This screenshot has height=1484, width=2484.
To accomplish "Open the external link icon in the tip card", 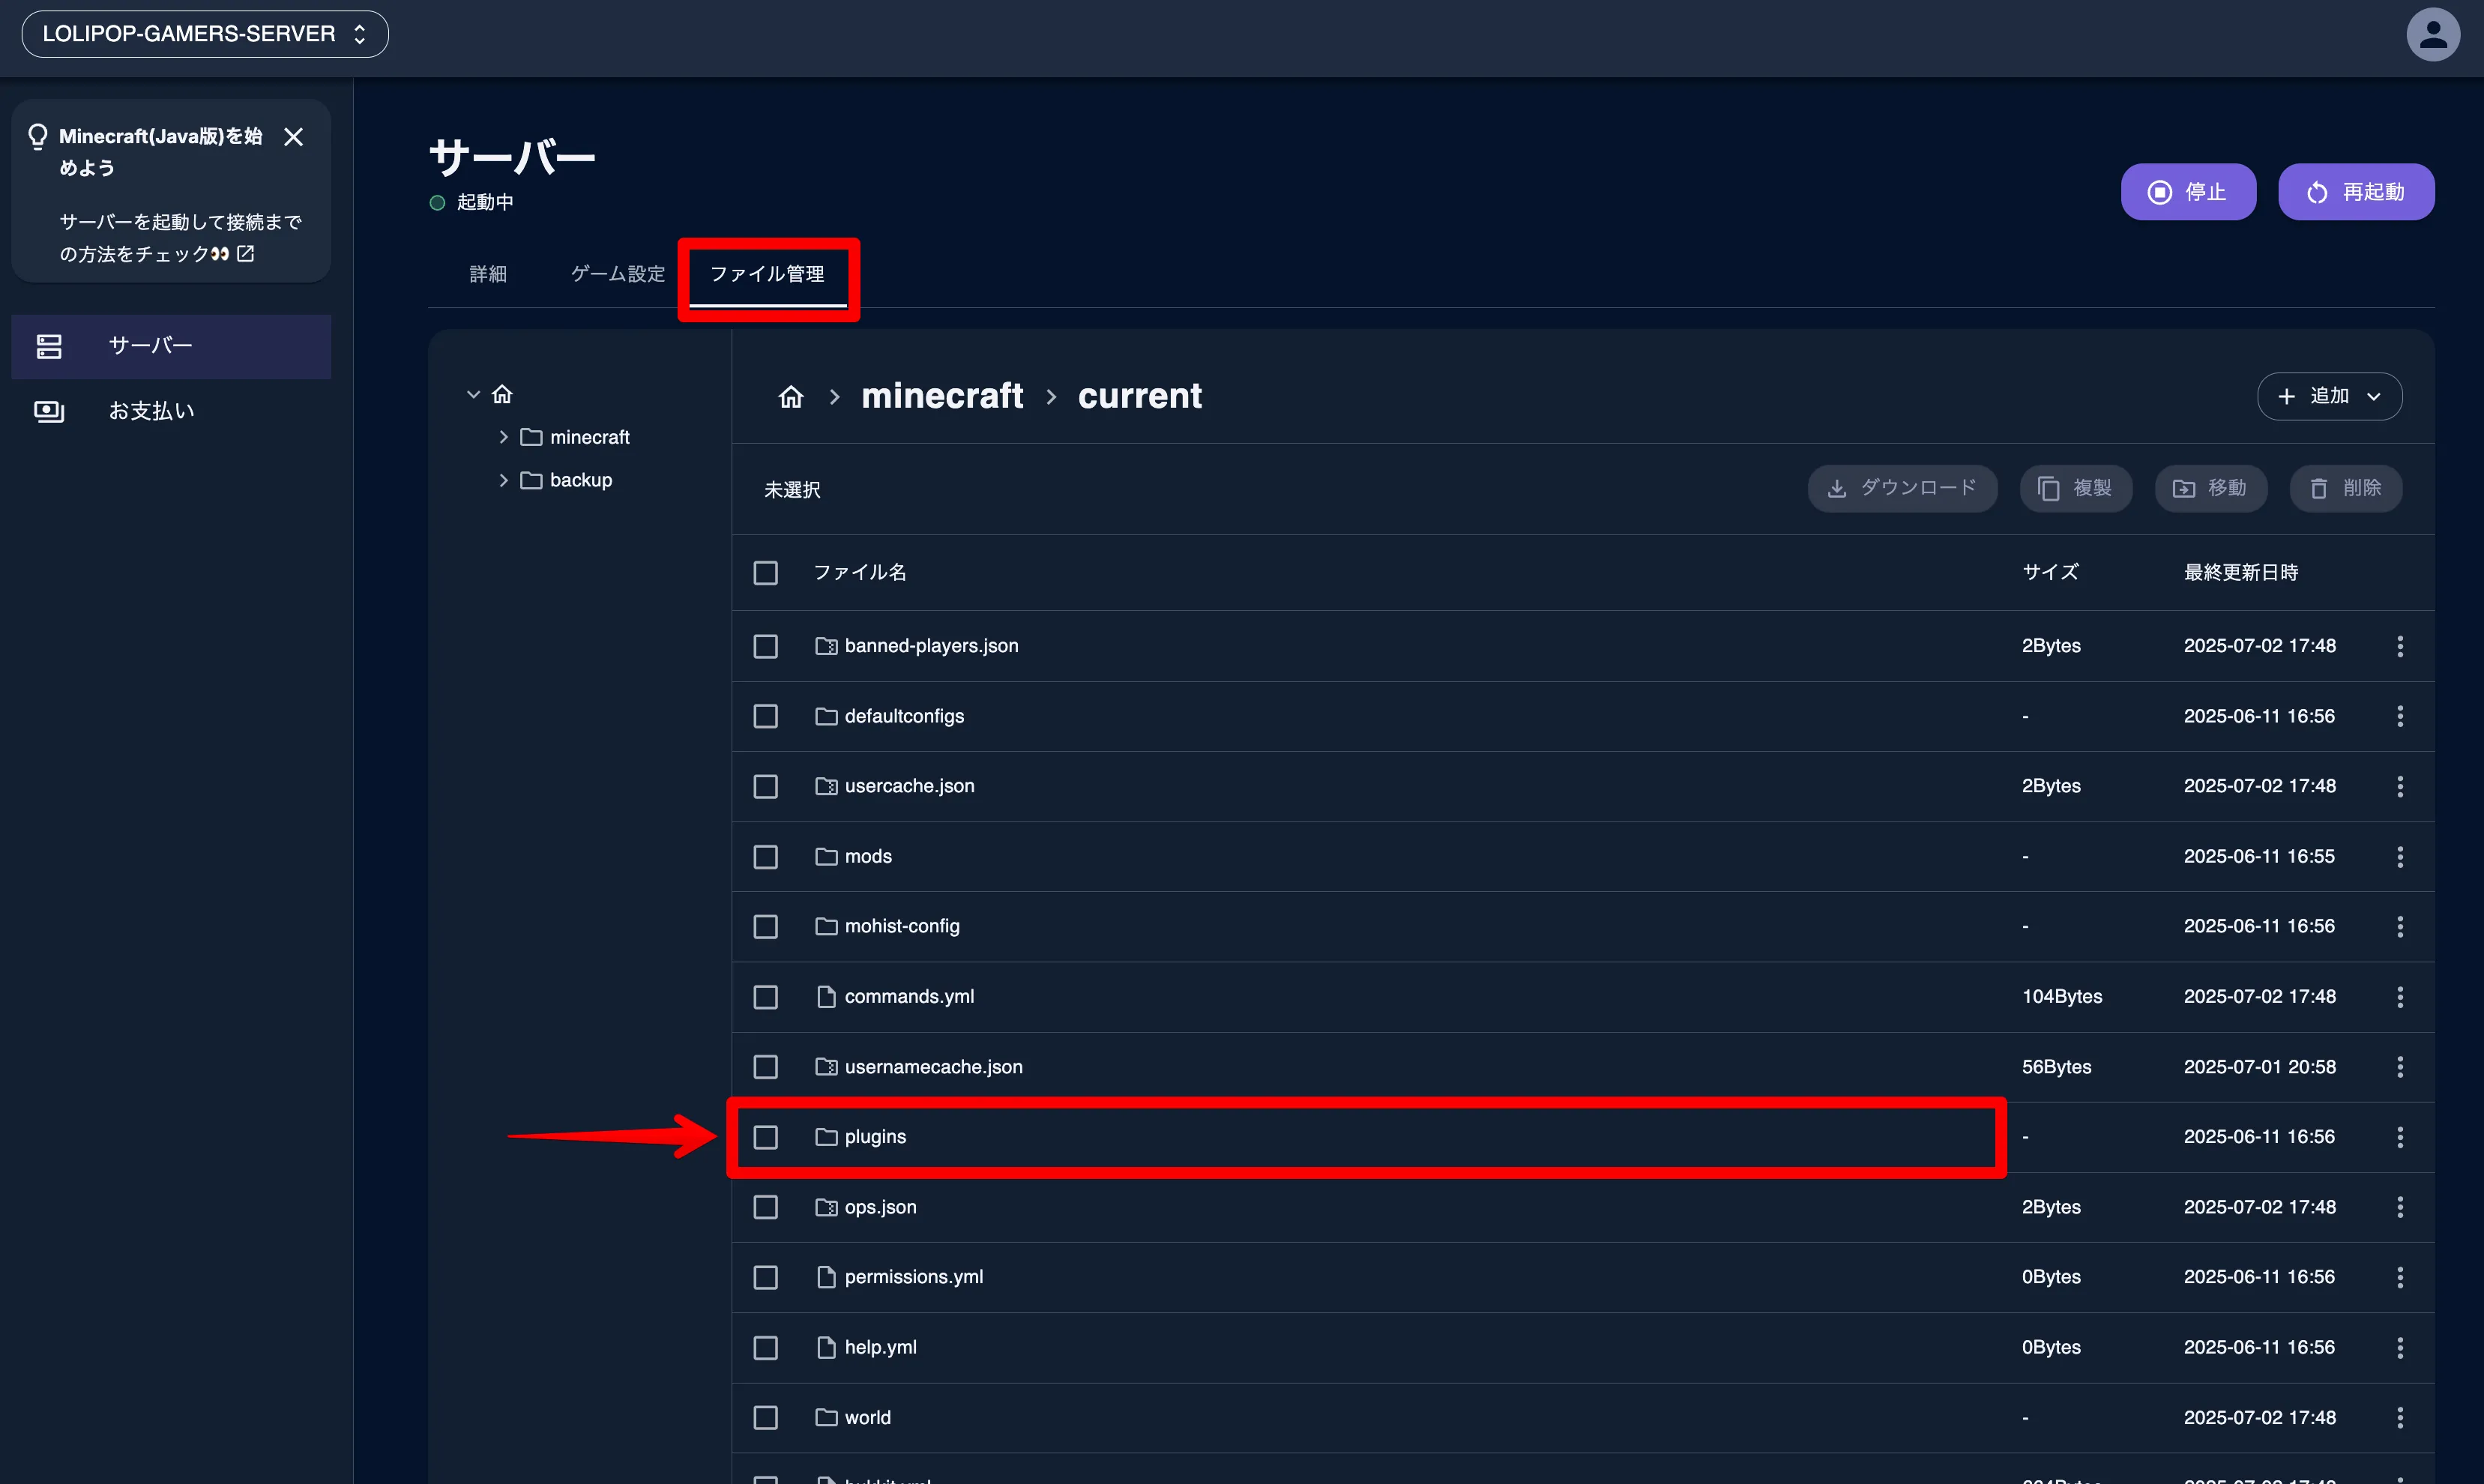I will pos(245,253).
